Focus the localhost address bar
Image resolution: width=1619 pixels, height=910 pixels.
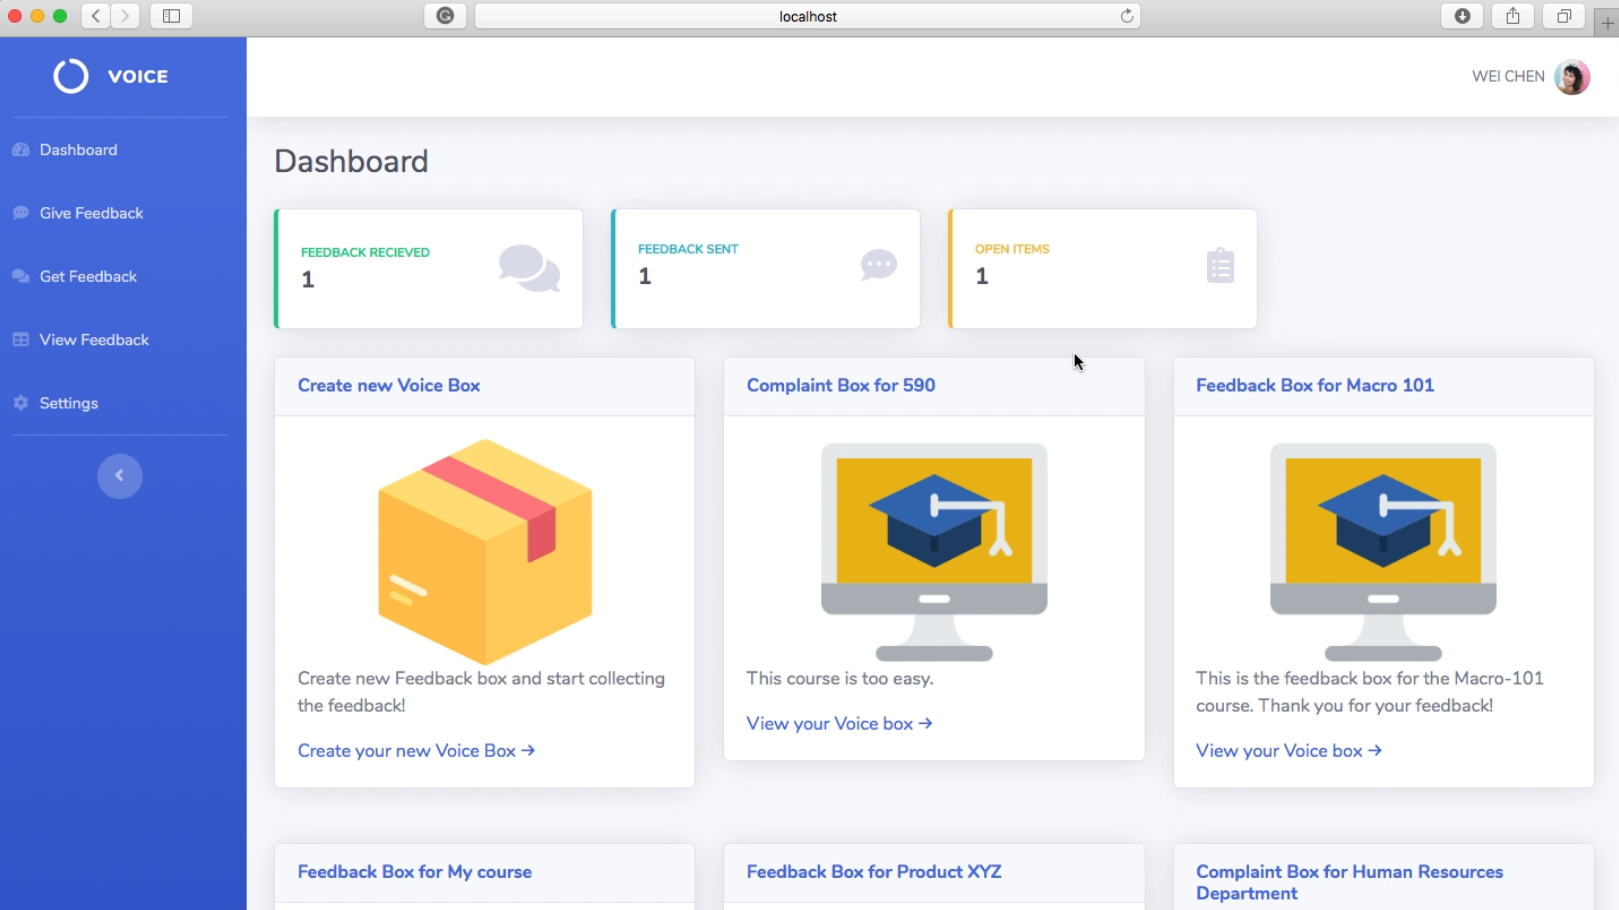click(x=808, y=16)
